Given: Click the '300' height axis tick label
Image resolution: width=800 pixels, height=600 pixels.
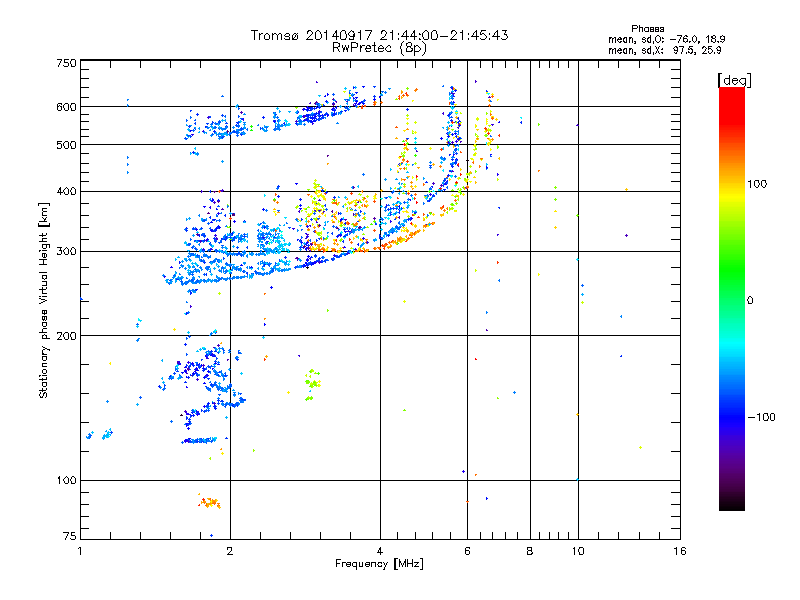Looking at the screenshot, I should tap(67, 252).
